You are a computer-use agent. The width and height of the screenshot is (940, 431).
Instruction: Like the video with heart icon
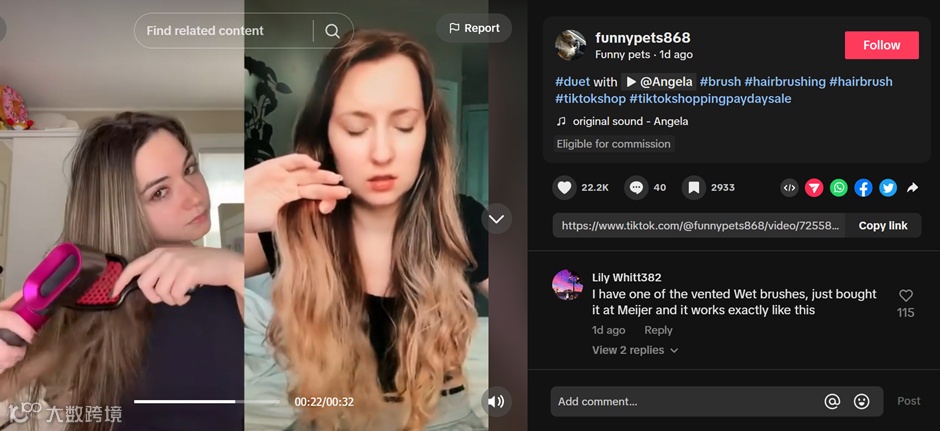click(564, 188)
